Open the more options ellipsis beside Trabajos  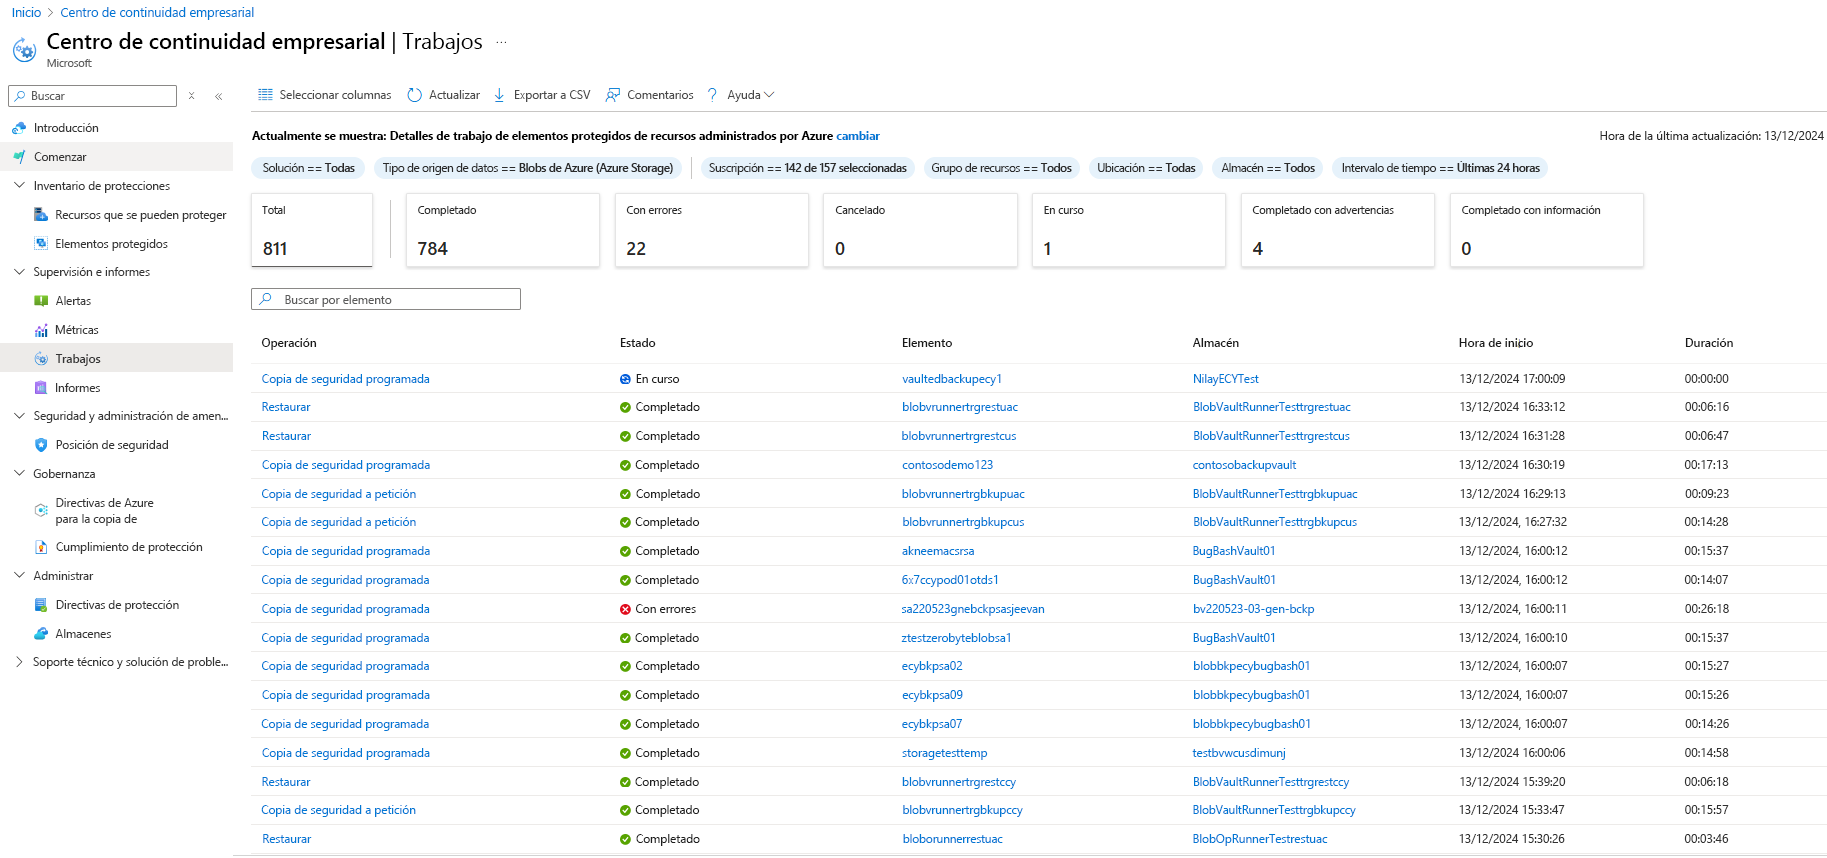[x=502, y=42]
